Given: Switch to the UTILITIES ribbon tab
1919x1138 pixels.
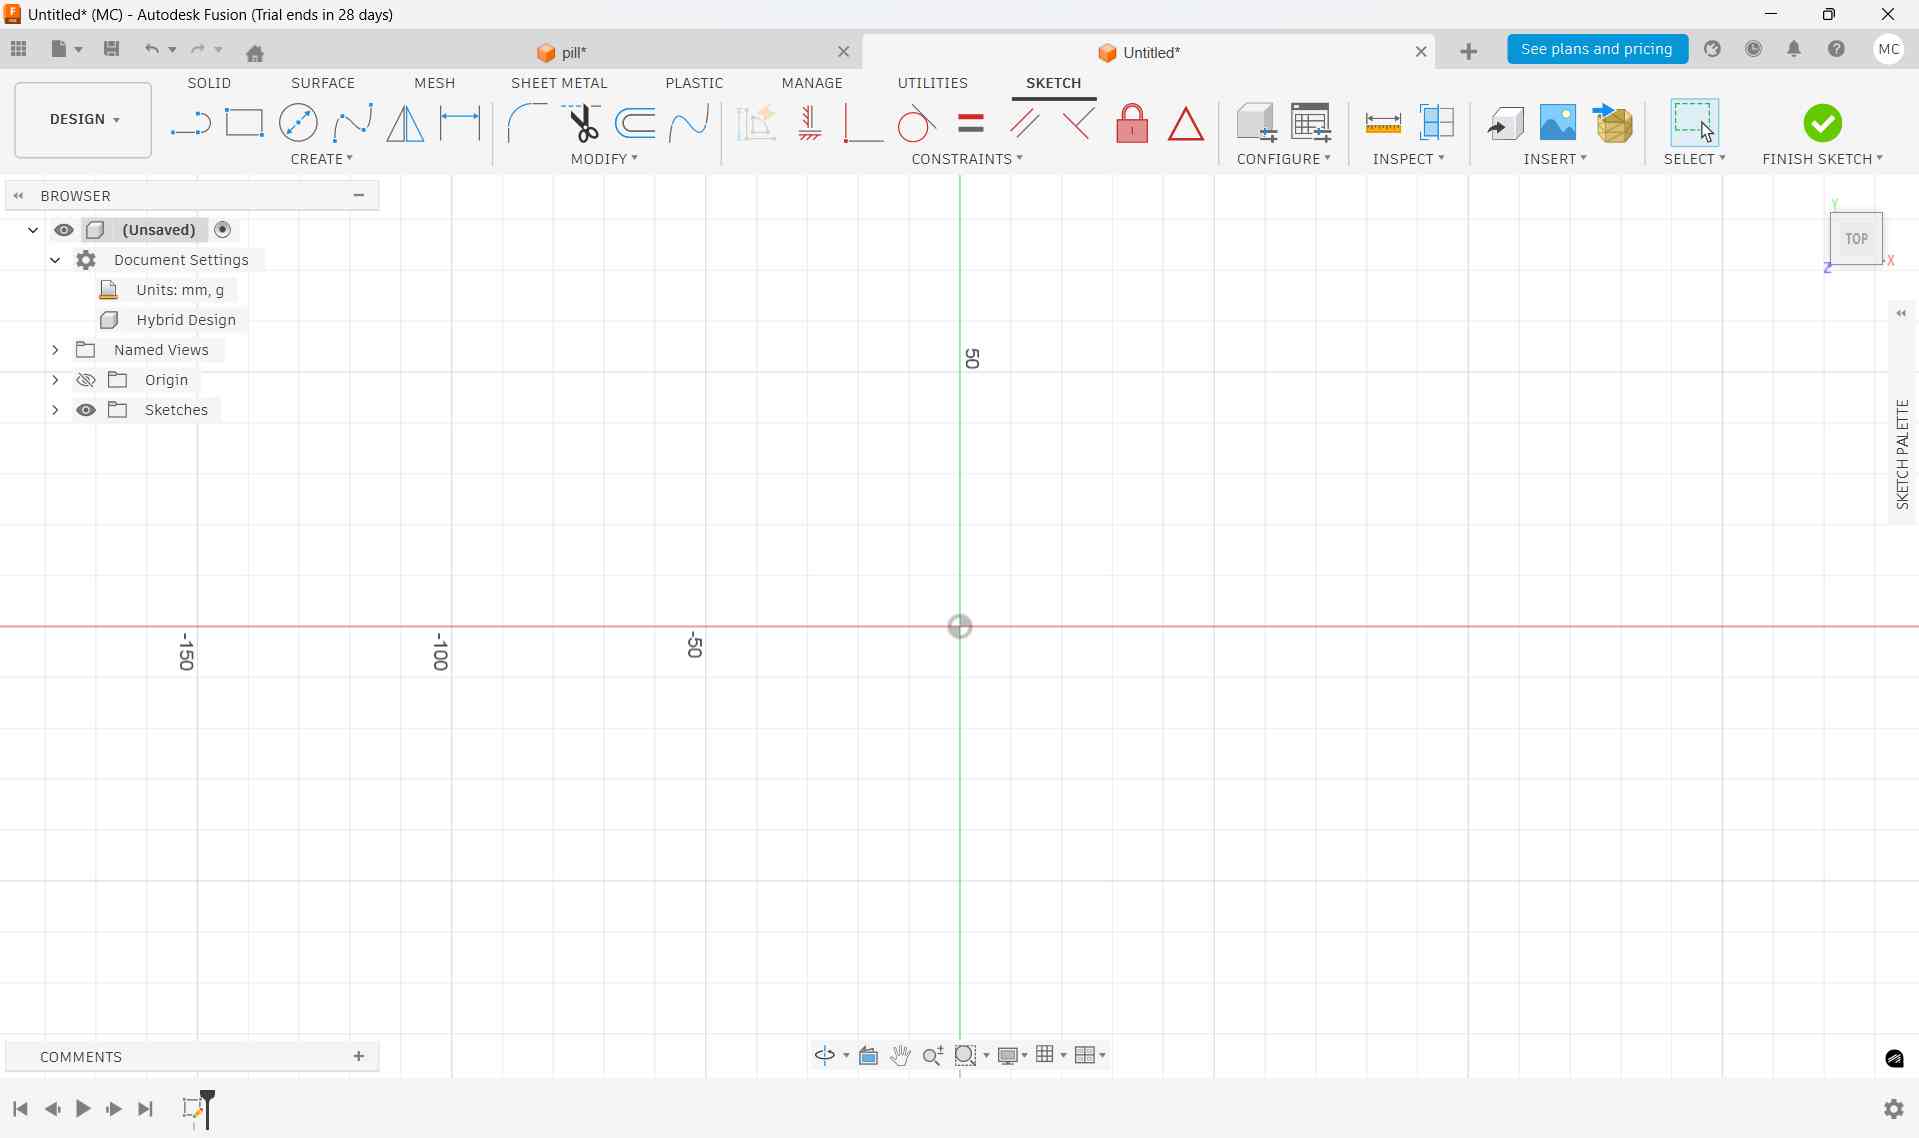Looking at the screenshot, I should tap(932, 83).
